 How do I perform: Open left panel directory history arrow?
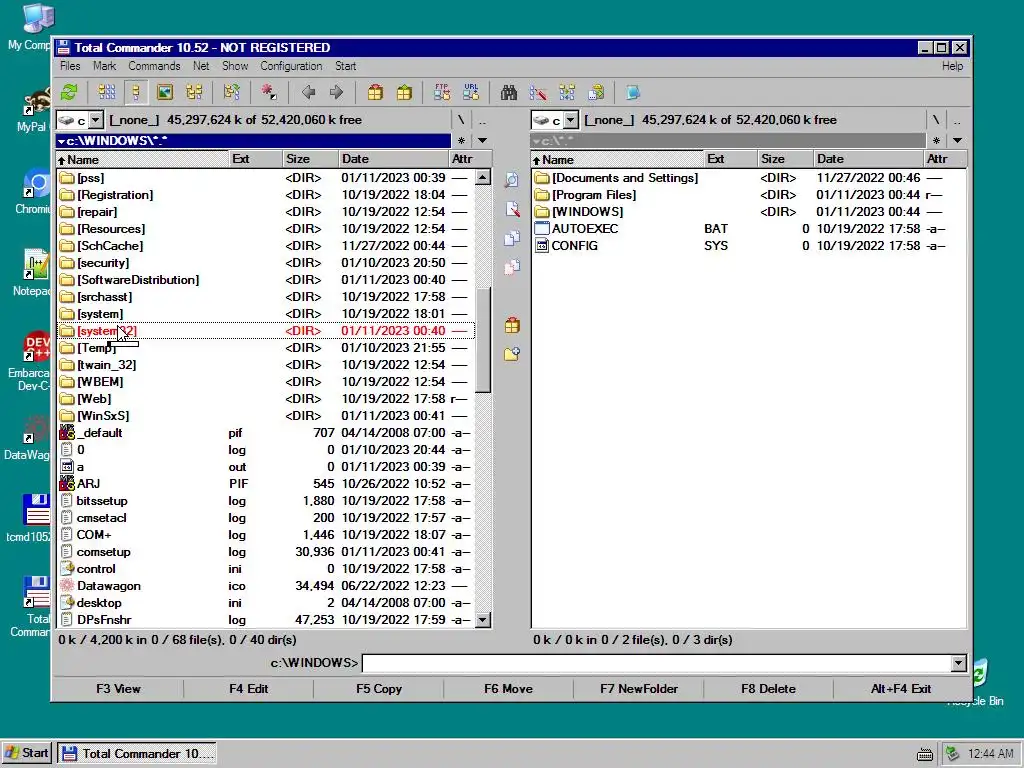[x=483, y=140]
